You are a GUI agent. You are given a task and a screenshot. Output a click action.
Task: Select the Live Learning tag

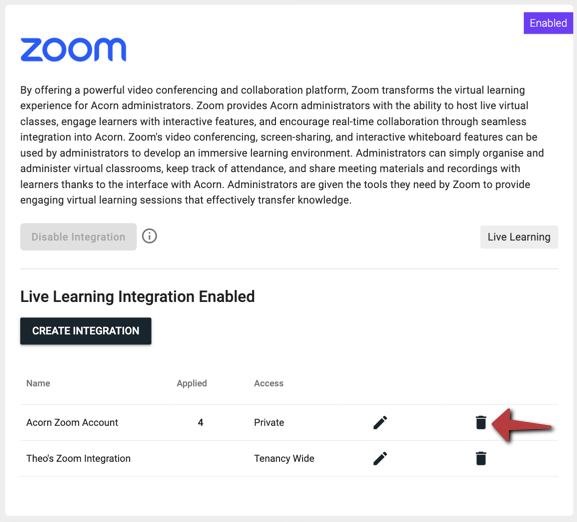[519, 237]
